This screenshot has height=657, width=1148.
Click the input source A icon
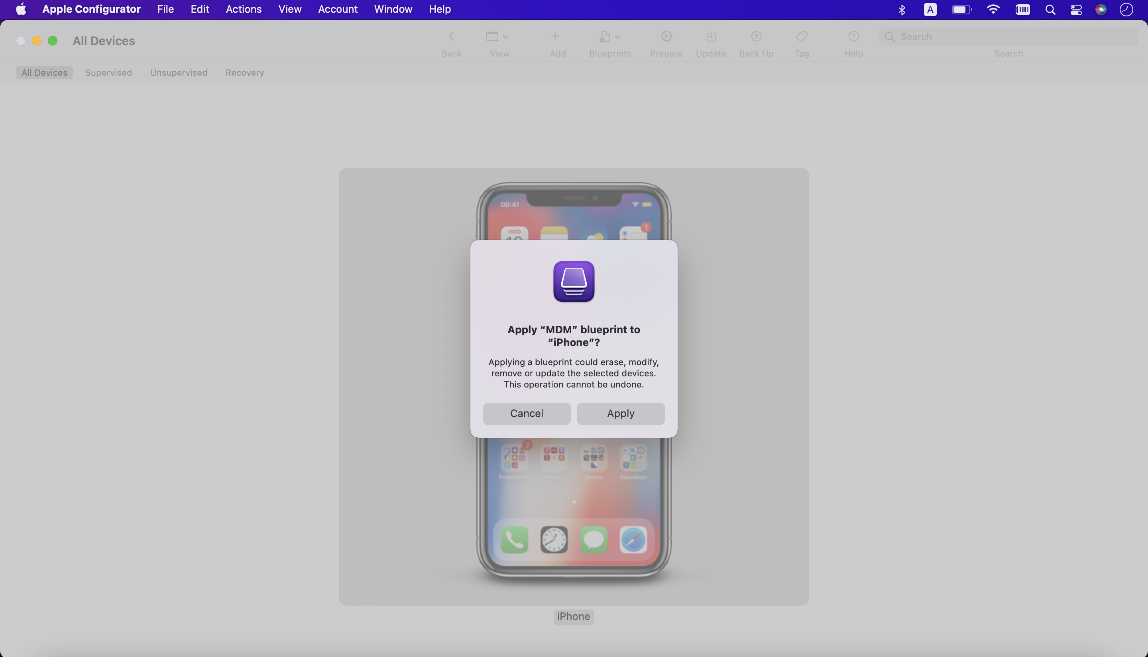pos(930,10)
